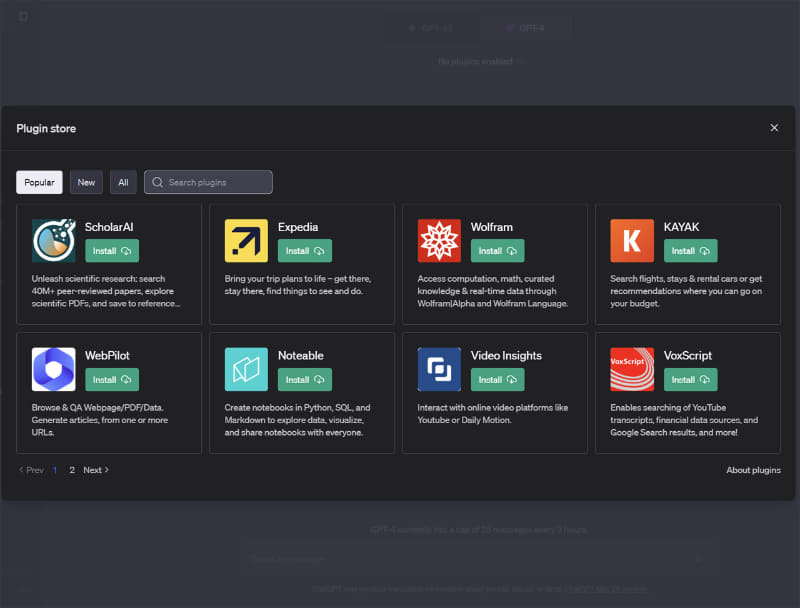Click the Wolfram plugin logo
The width and height of the screenshot is (800, 608).
[439, 241]
